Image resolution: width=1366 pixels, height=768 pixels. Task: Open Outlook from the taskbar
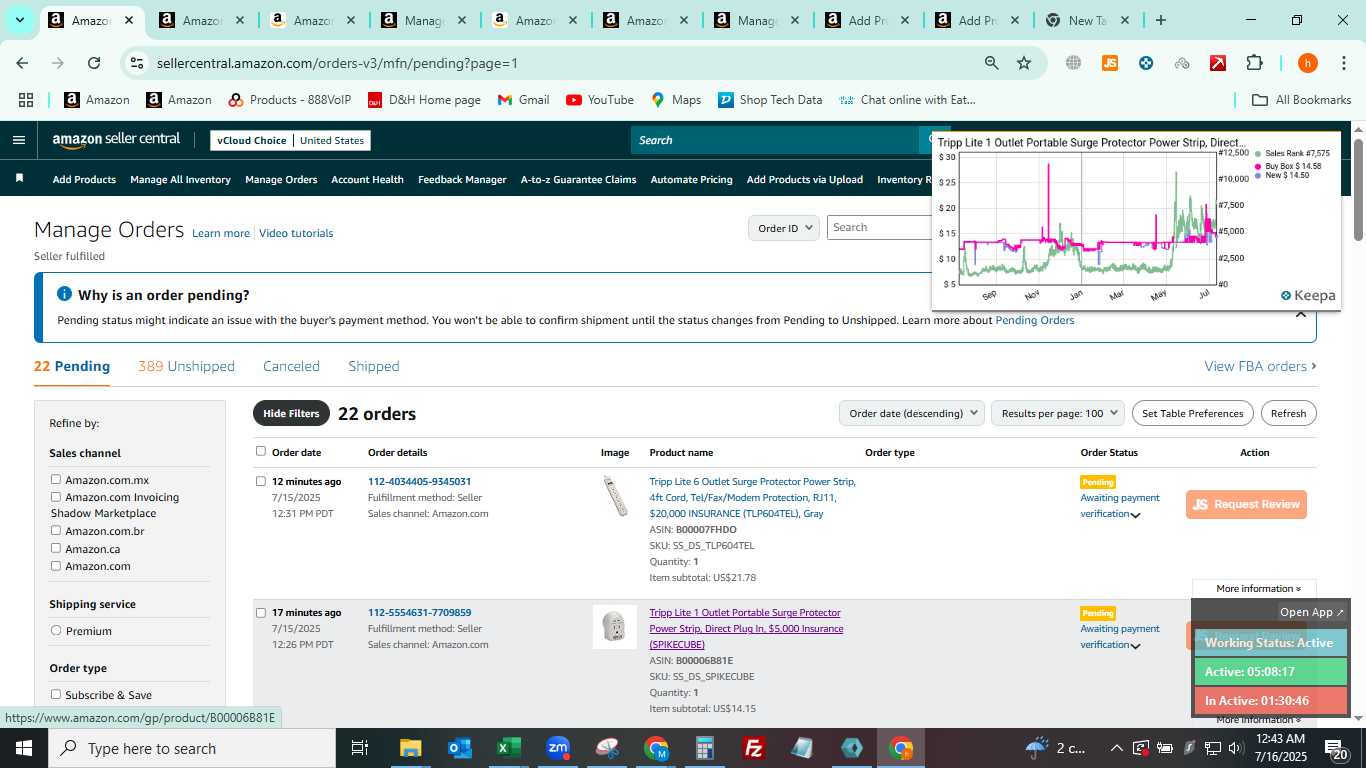tap(460, 748)
